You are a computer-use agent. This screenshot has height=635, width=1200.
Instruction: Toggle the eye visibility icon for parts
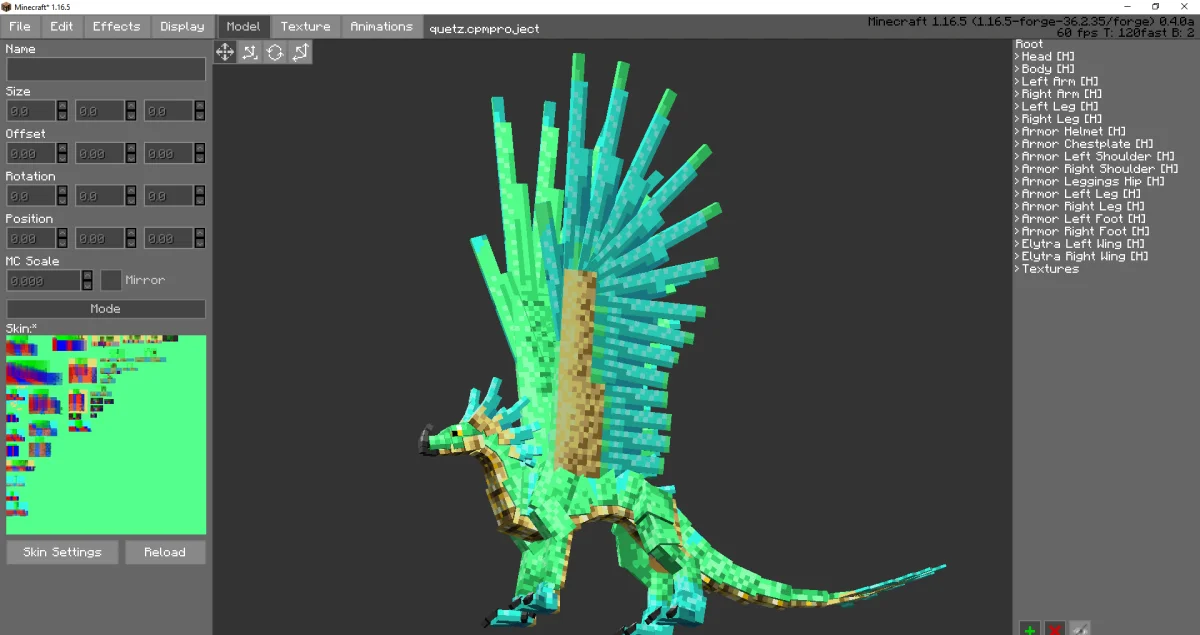(x=1079, y=628)
